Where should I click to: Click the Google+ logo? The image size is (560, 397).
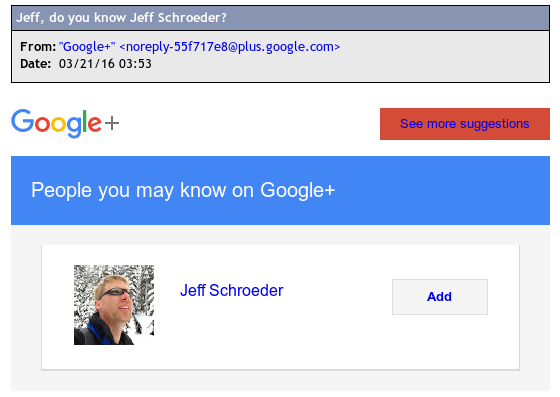[x=65, y=123]
